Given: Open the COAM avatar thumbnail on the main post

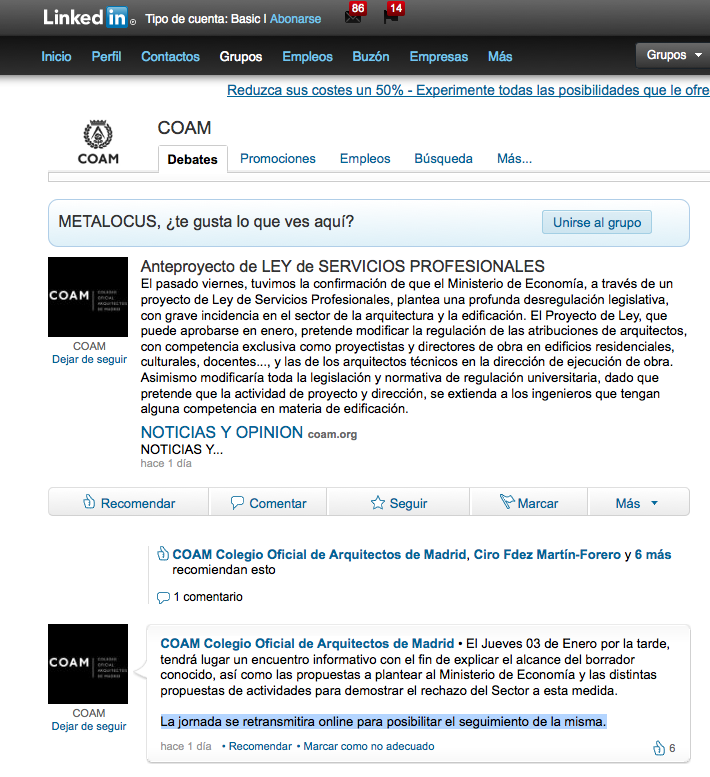Looking at the screenshot, I should point(88,297).
